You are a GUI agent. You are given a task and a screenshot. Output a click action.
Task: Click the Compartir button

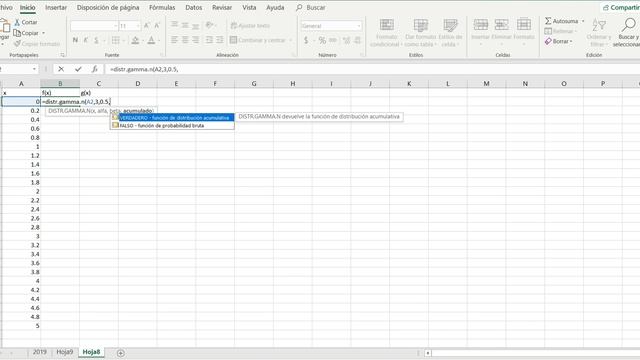point(621,7)
